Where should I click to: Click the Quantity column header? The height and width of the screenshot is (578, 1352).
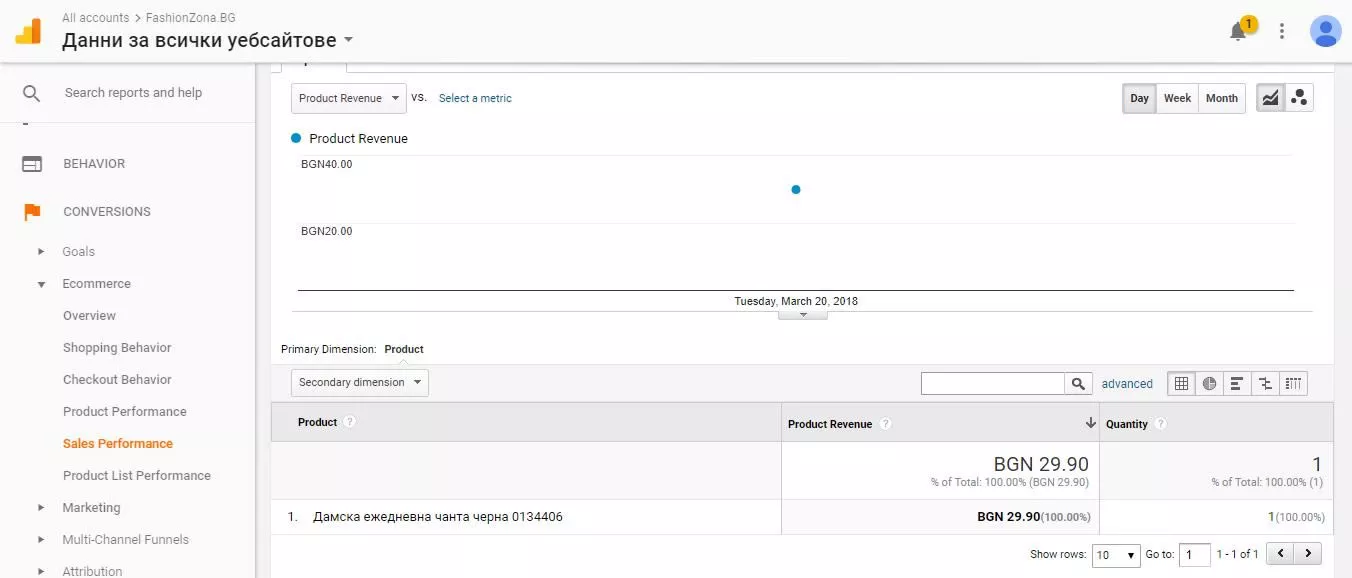tap(1216, 423)
